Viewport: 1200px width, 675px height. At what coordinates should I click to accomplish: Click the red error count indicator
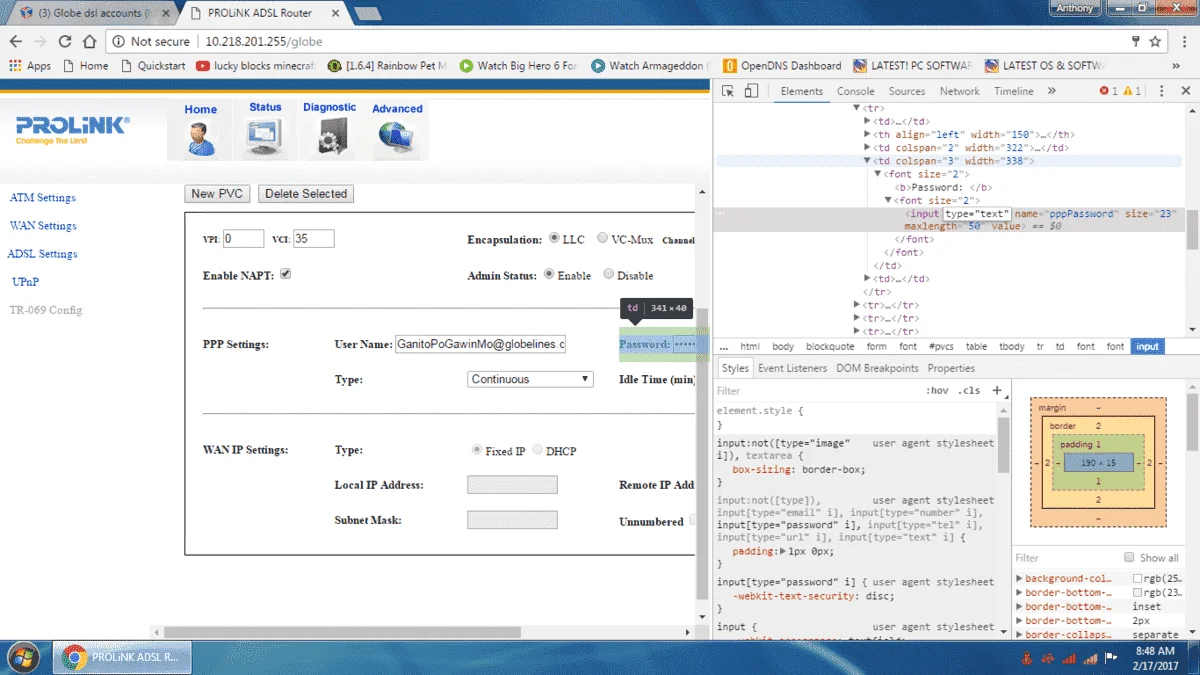pyautogui.click(x=1109, y=91)
